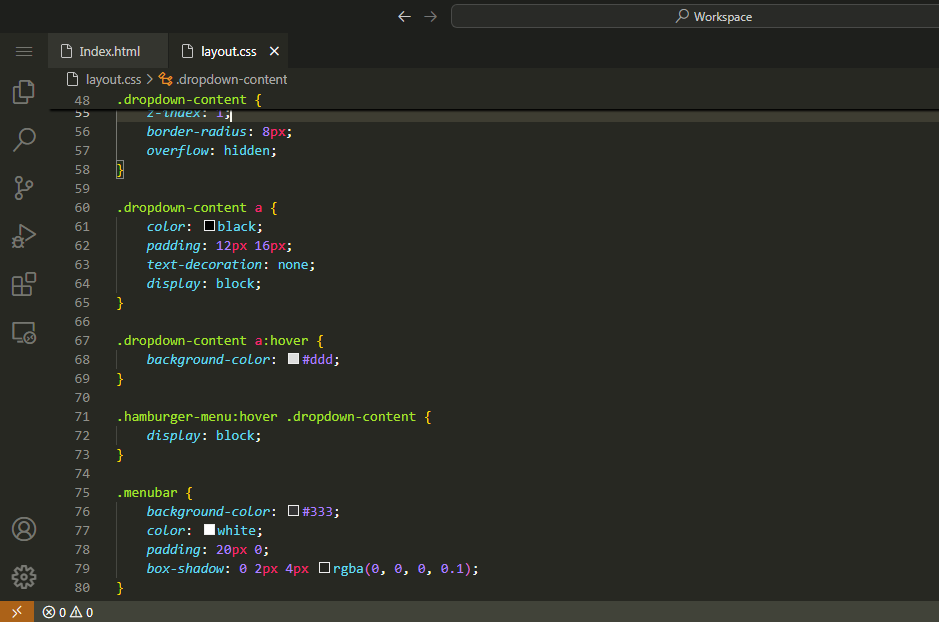
Task: Open the Source Control view
Action: [24, 187]
